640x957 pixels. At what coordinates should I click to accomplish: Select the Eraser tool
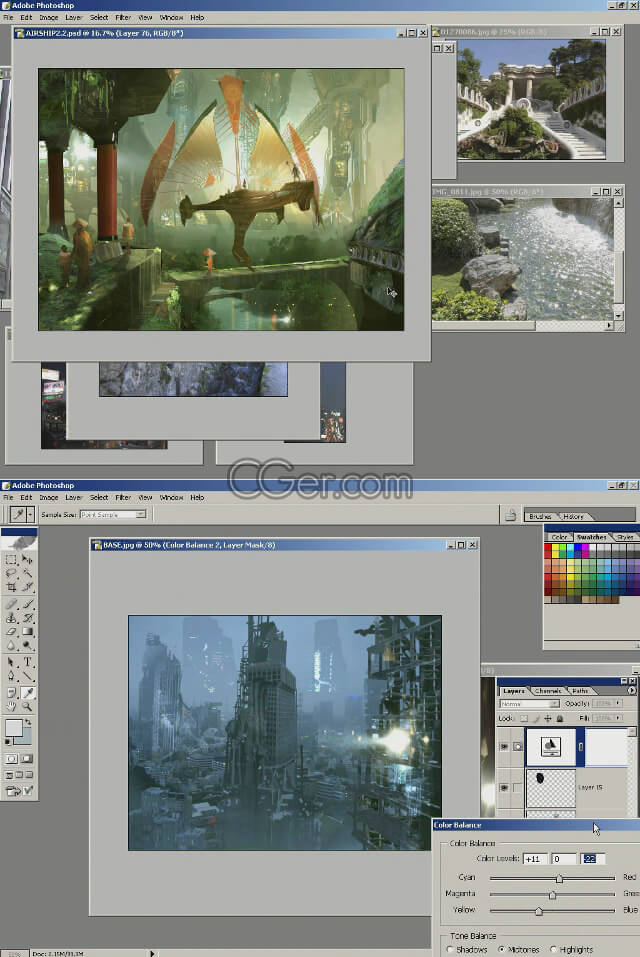(x=11, y=632)
